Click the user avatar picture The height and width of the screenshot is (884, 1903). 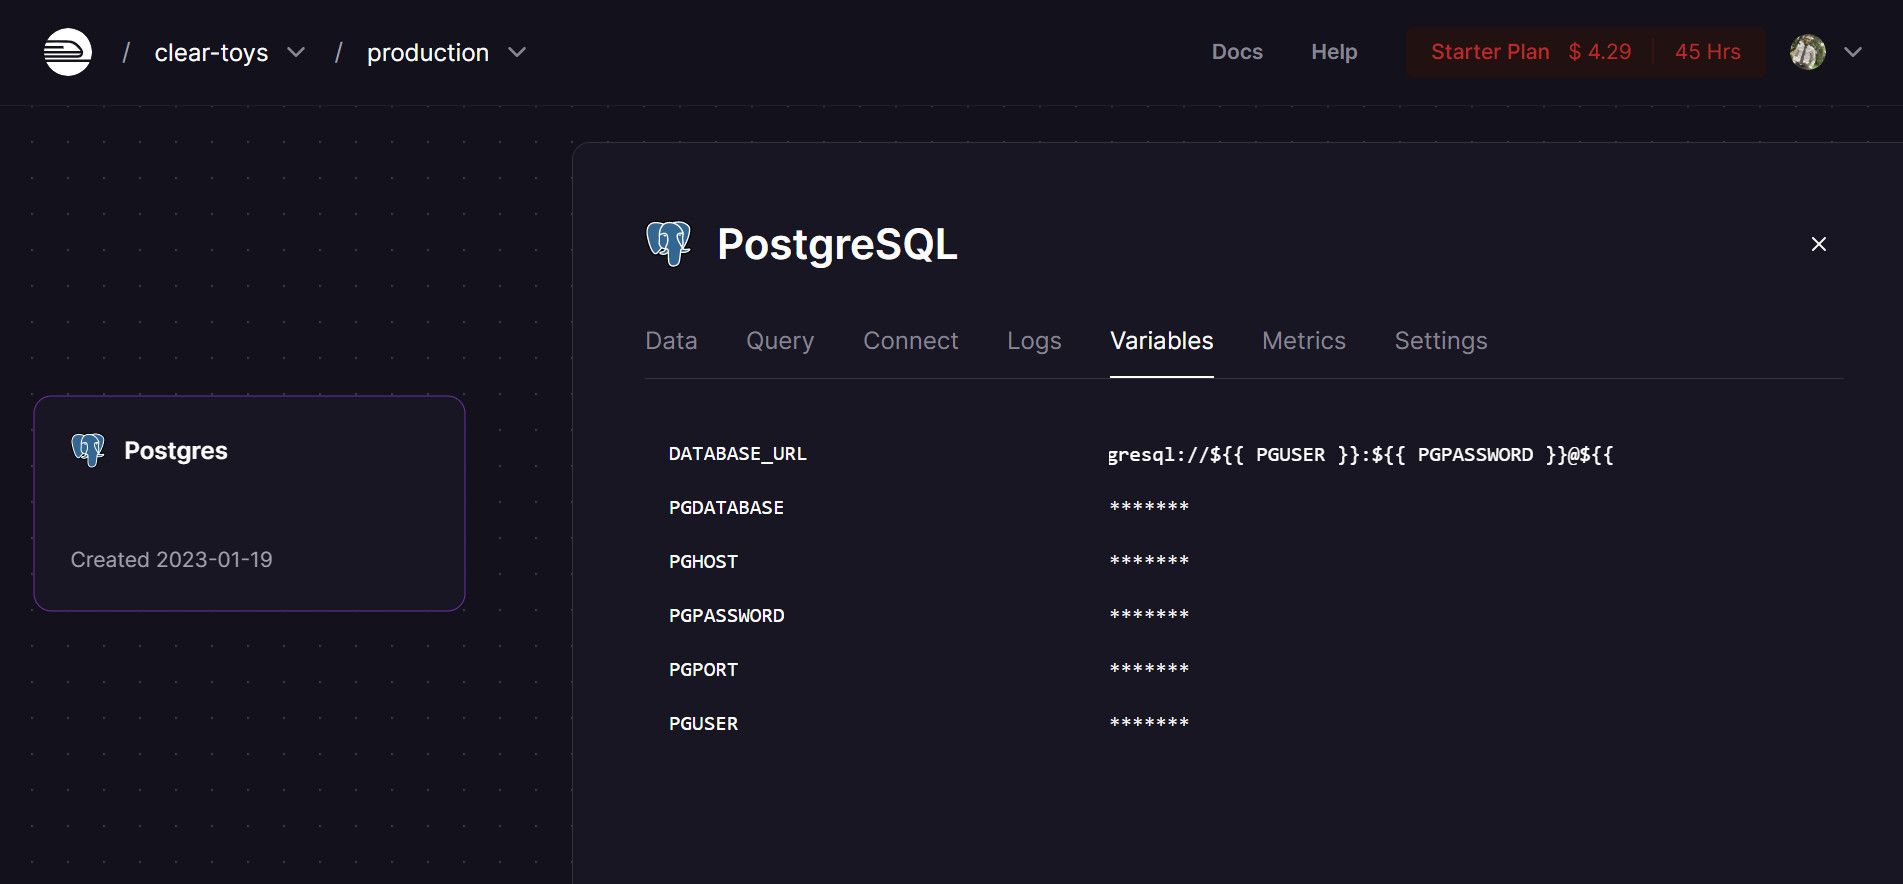1807,52
